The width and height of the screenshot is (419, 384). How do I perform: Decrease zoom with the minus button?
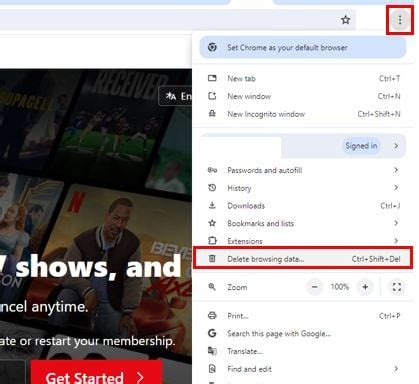point(315,287)
